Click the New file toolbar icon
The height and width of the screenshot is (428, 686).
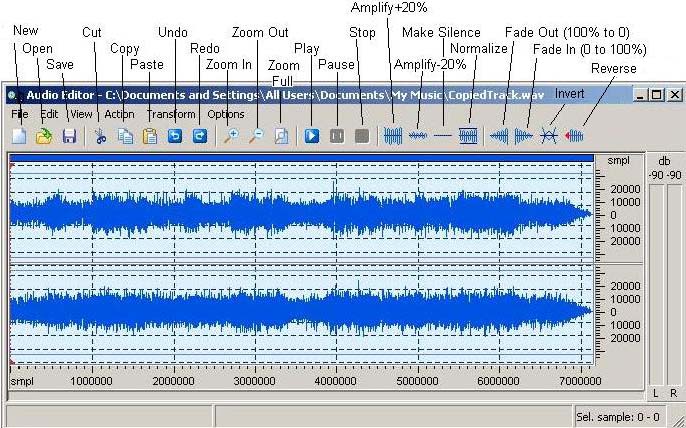point(19,136)
